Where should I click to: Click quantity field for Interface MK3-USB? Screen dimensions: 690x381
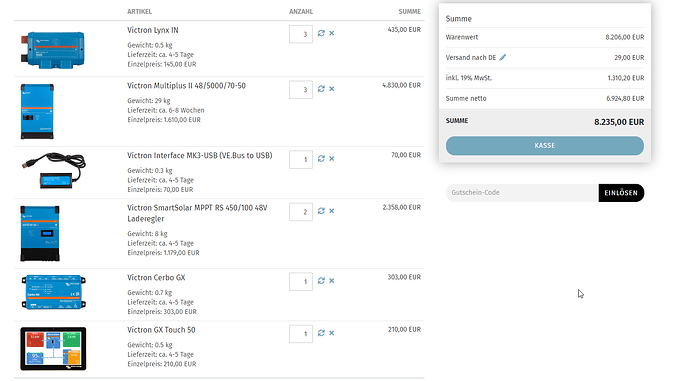click(301, 160)
